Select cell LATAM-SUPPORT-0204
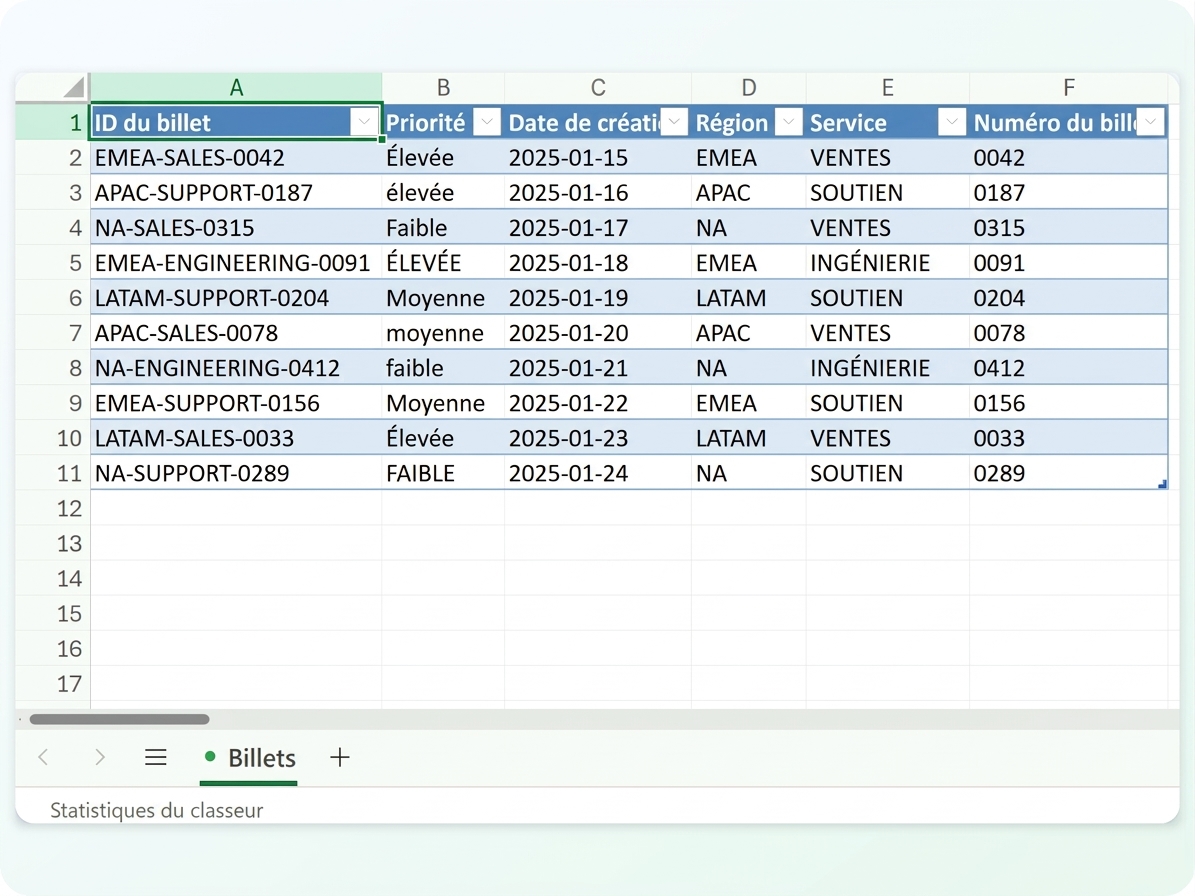Image resolution: width=1195 pixels, height=896 pixels. (236, 298)
